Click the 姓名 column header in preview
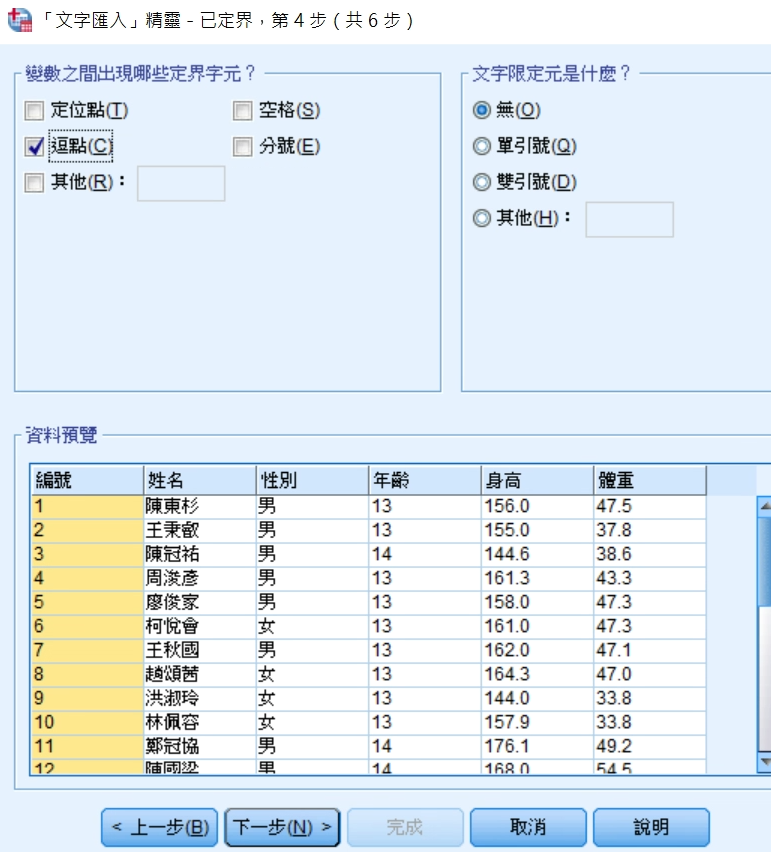The image size is (771, 852). [x=199, y=481]
